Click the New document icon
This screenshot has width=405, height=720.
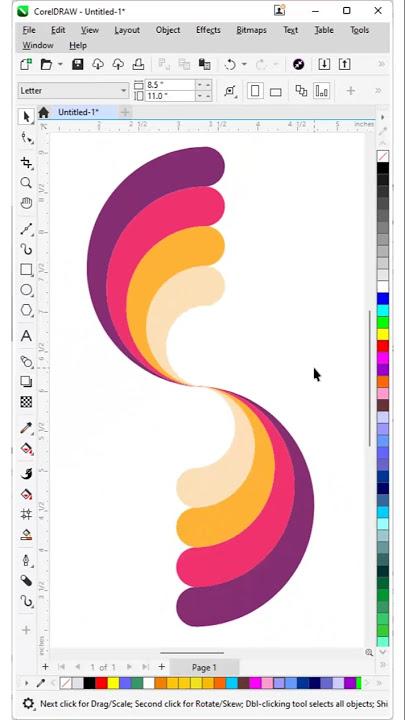[x=26, y=64]
